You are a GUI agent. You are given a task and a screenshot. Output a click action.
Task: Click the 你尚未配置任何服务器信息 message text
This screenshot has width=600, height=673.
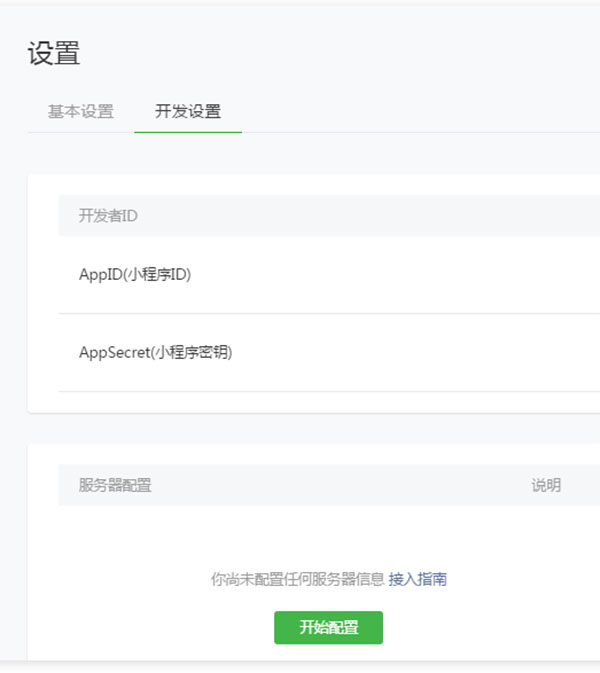point(297,579)
